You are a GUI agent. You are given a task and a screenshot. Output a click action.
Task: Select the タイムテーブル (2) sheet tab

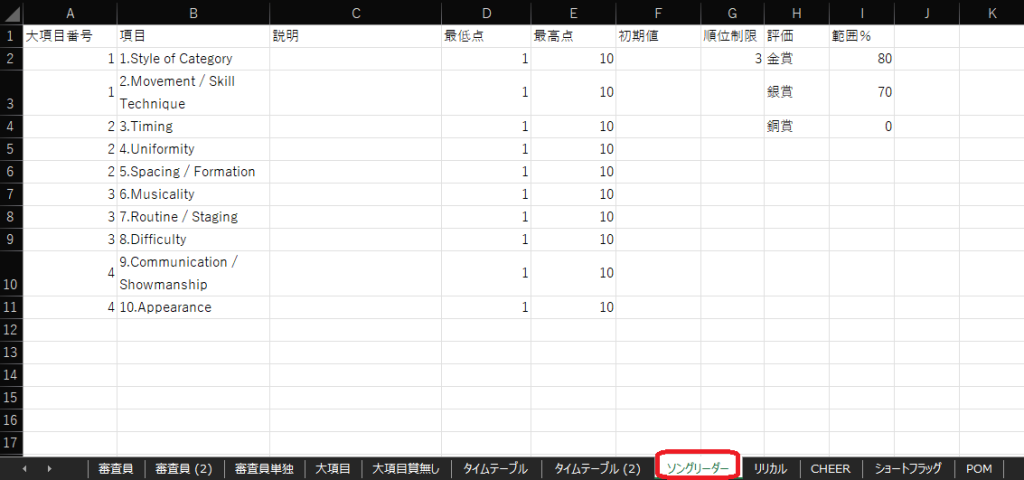point(597,468)
